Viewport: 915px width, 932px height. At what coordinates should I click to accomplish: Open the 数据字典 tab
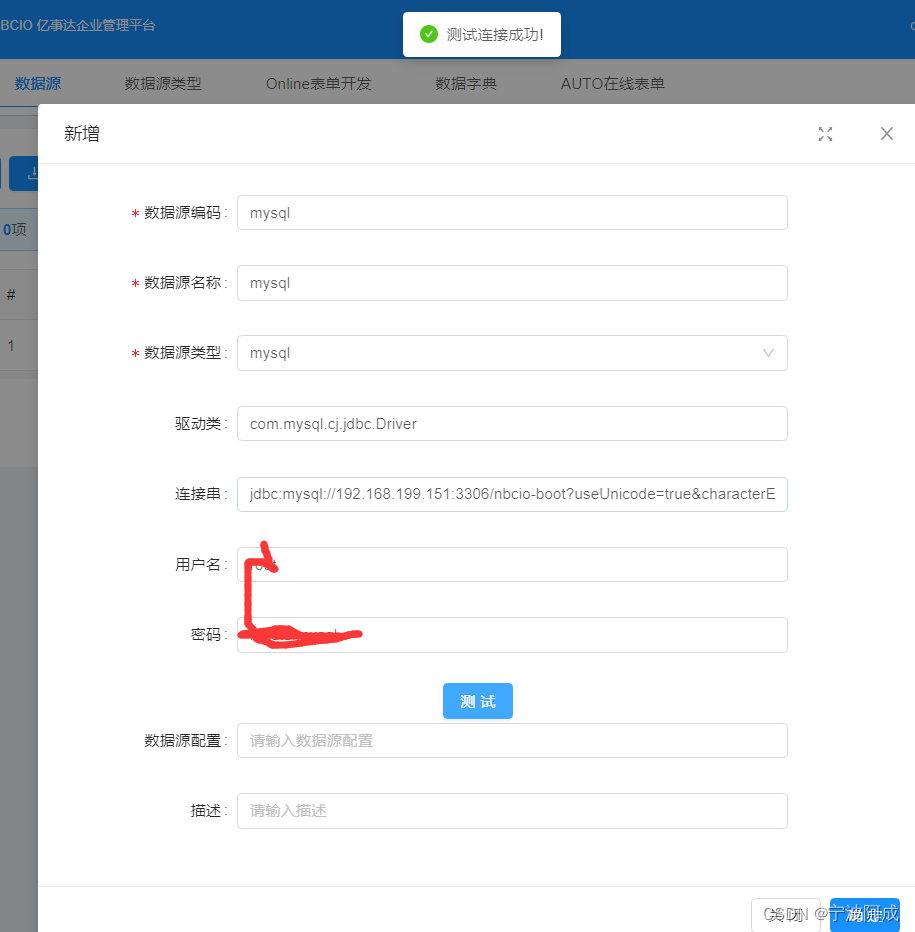coord(466,84)
